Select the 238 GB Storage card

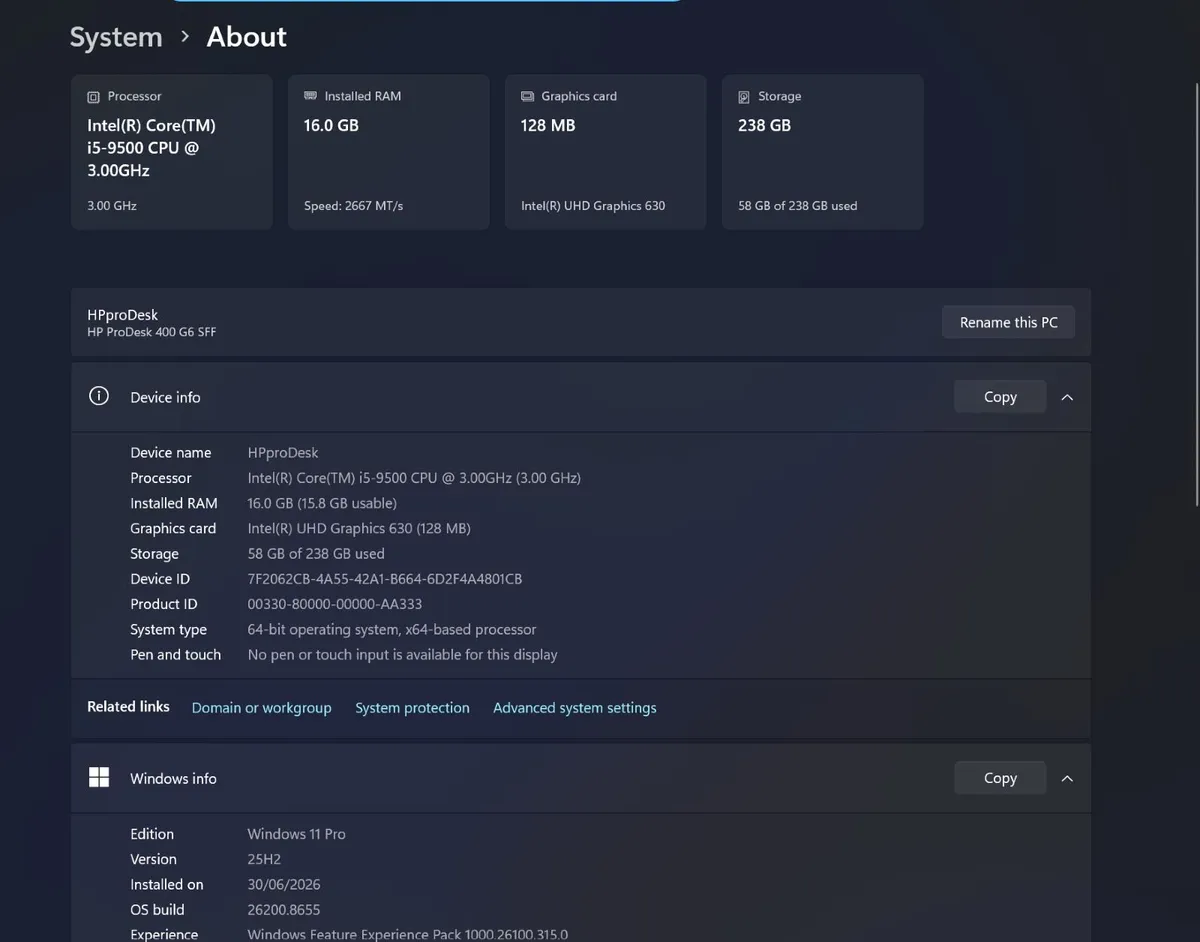click(x=823, y=152)
